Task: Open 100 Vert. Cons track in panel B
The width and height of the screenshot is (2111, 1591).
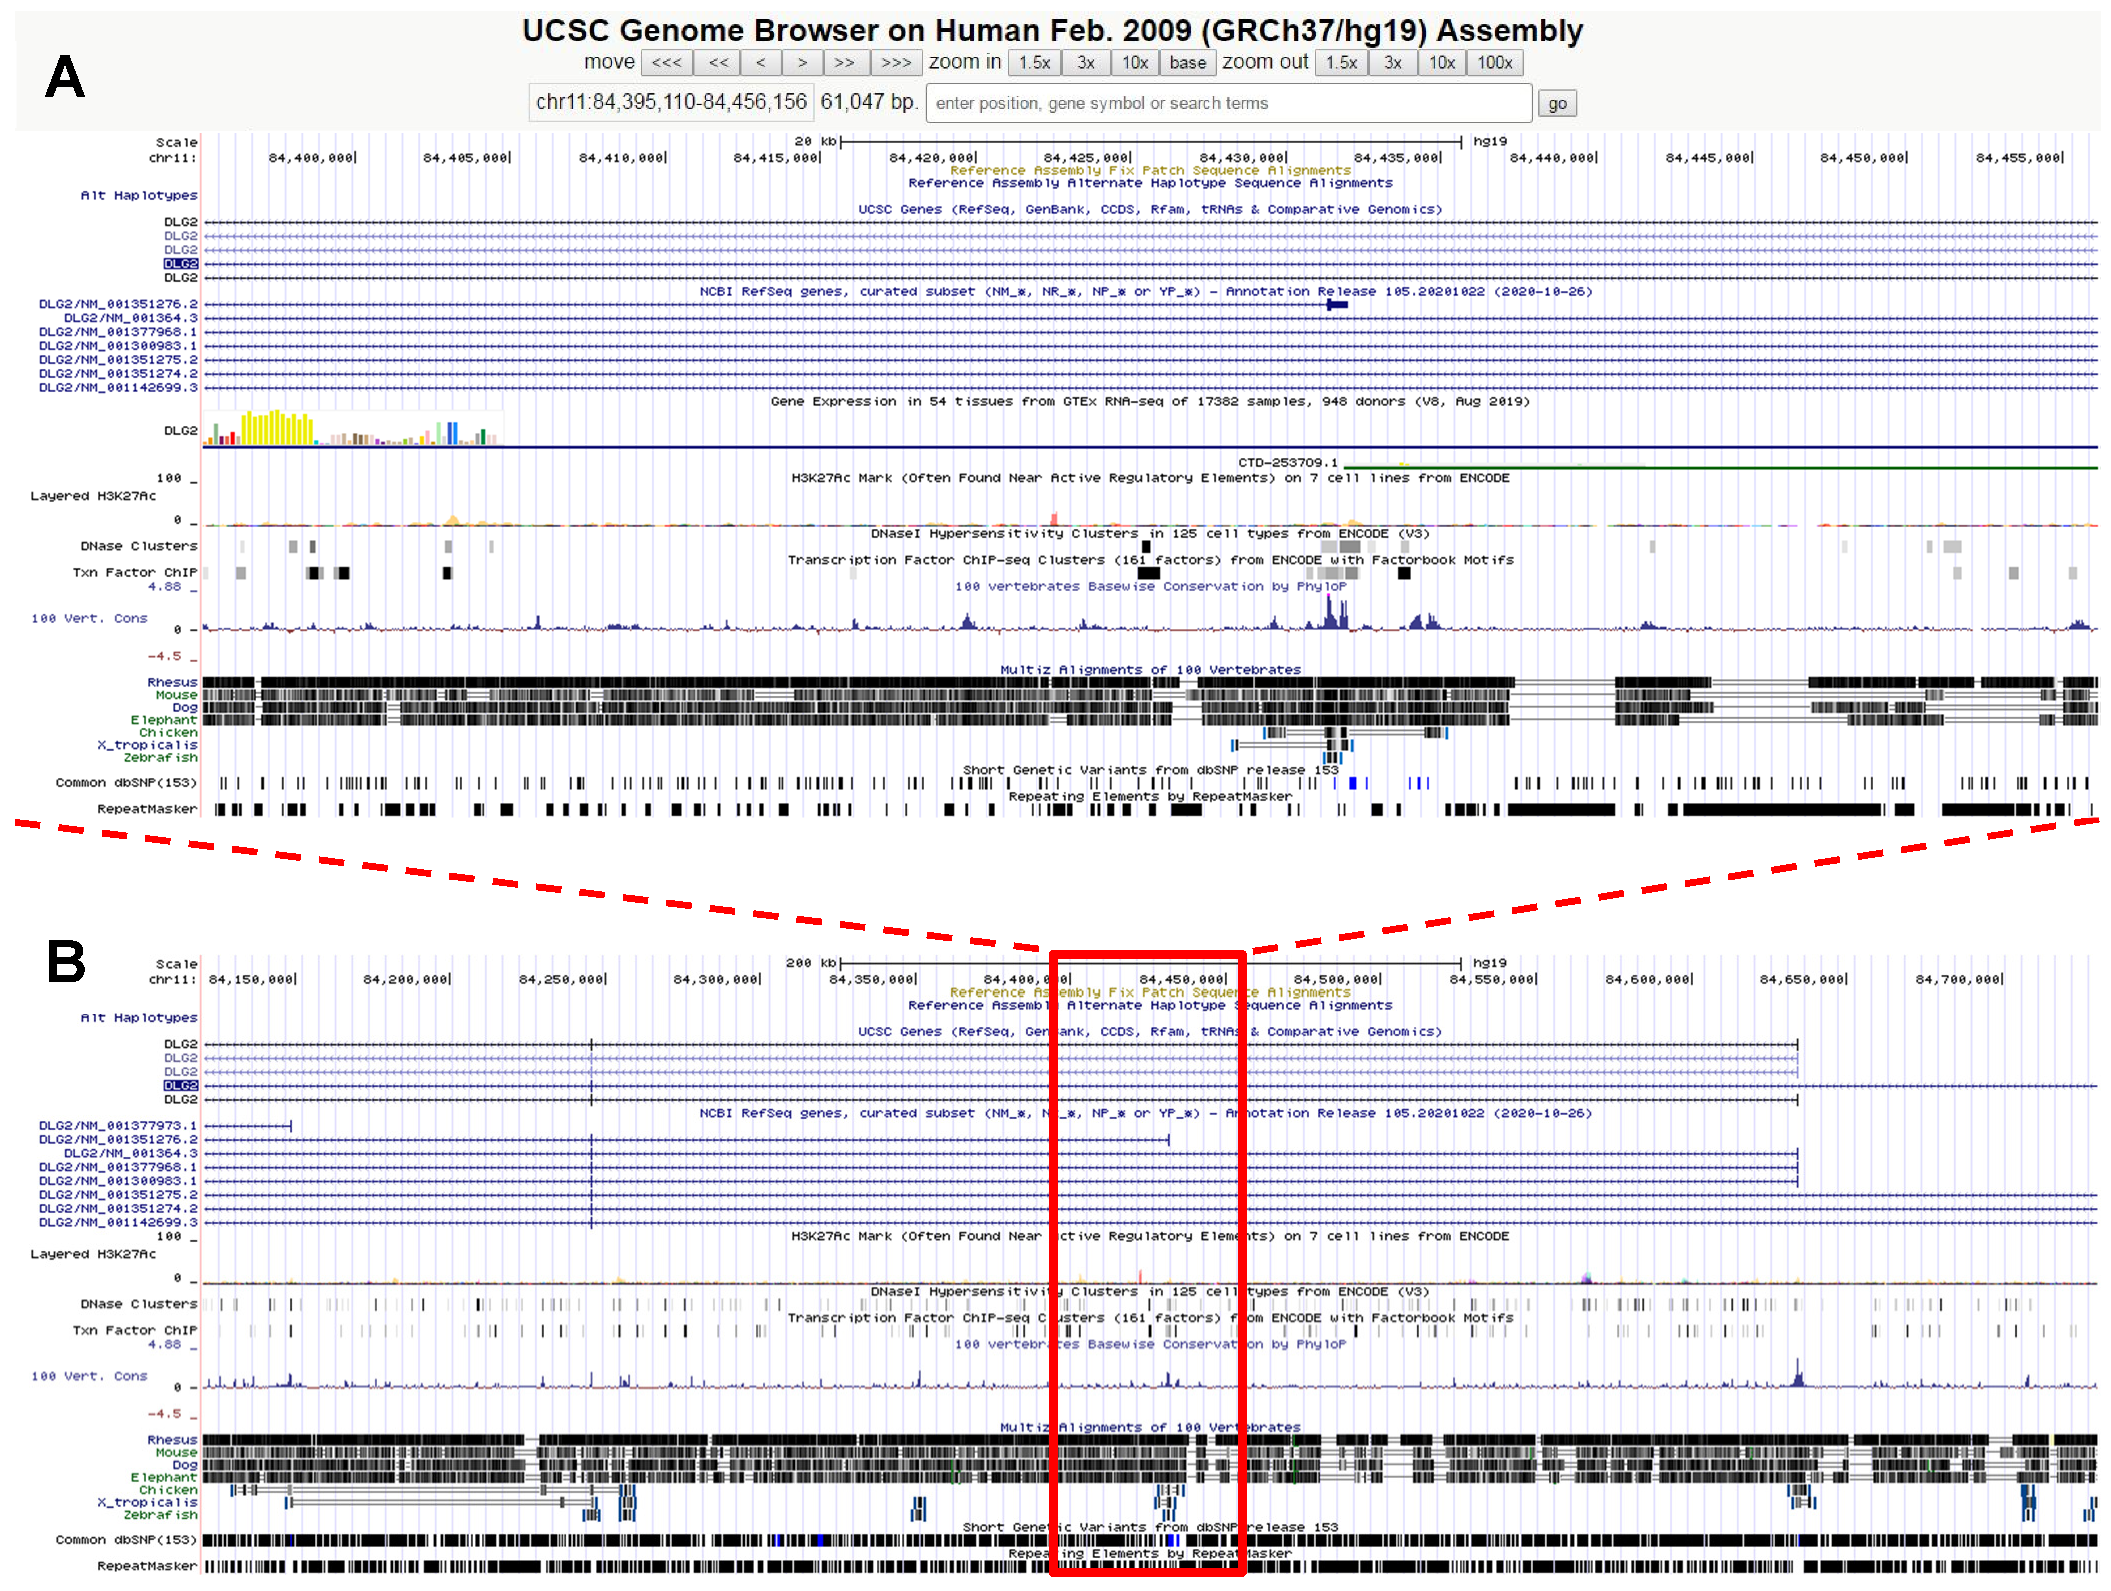Action: [89, 1377]
